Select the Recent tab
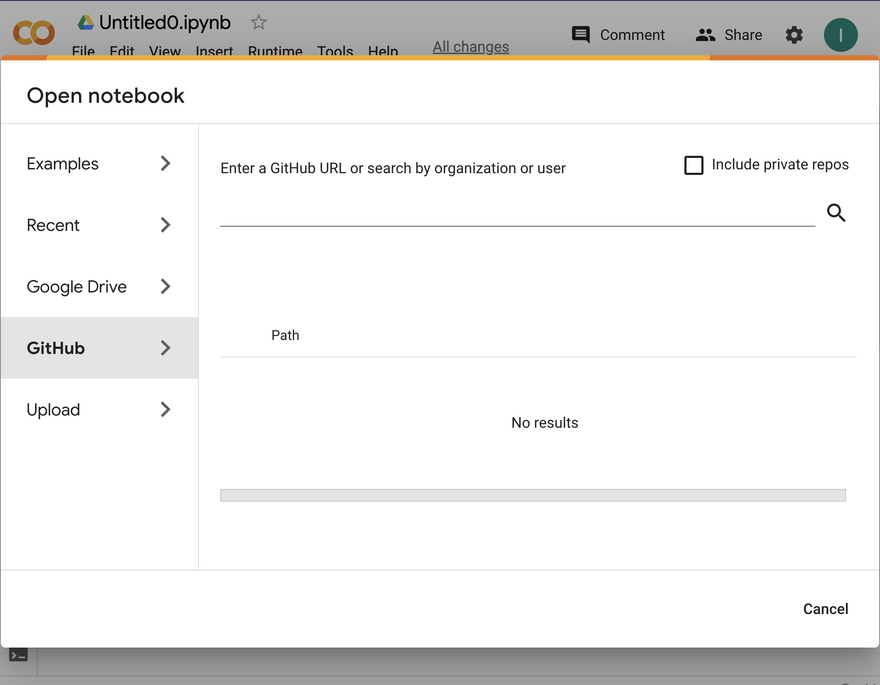Screen dimensions: 880x685 [x=99, y=225]
